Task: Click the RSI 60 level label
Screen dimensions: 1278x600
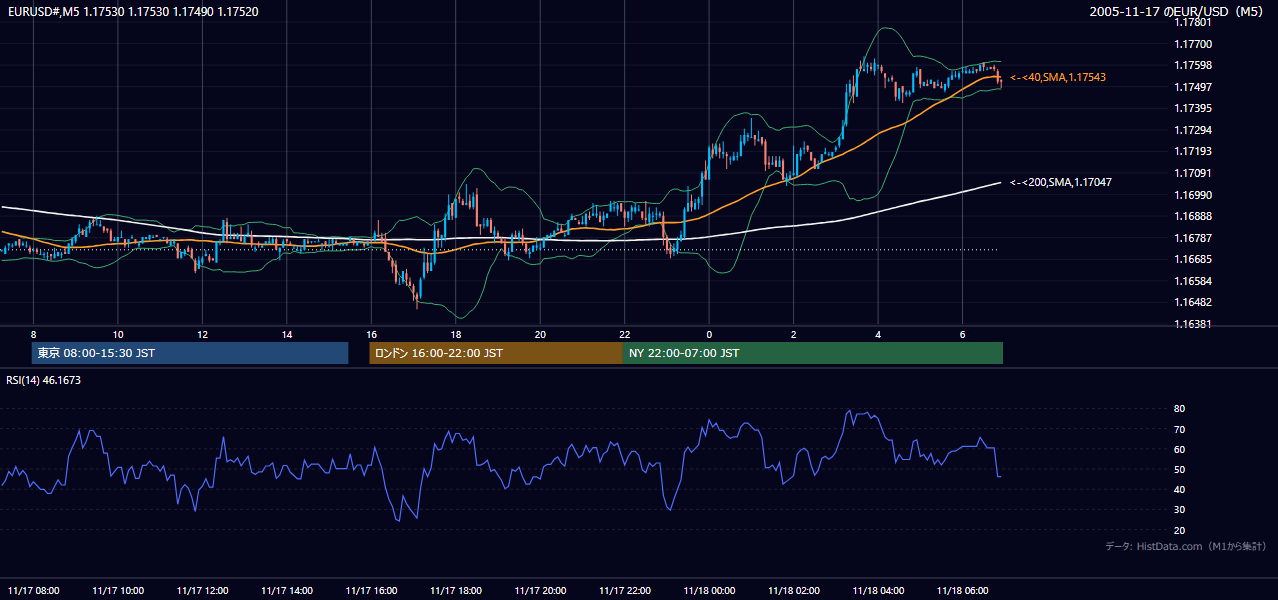Action: coord(1180,449)
